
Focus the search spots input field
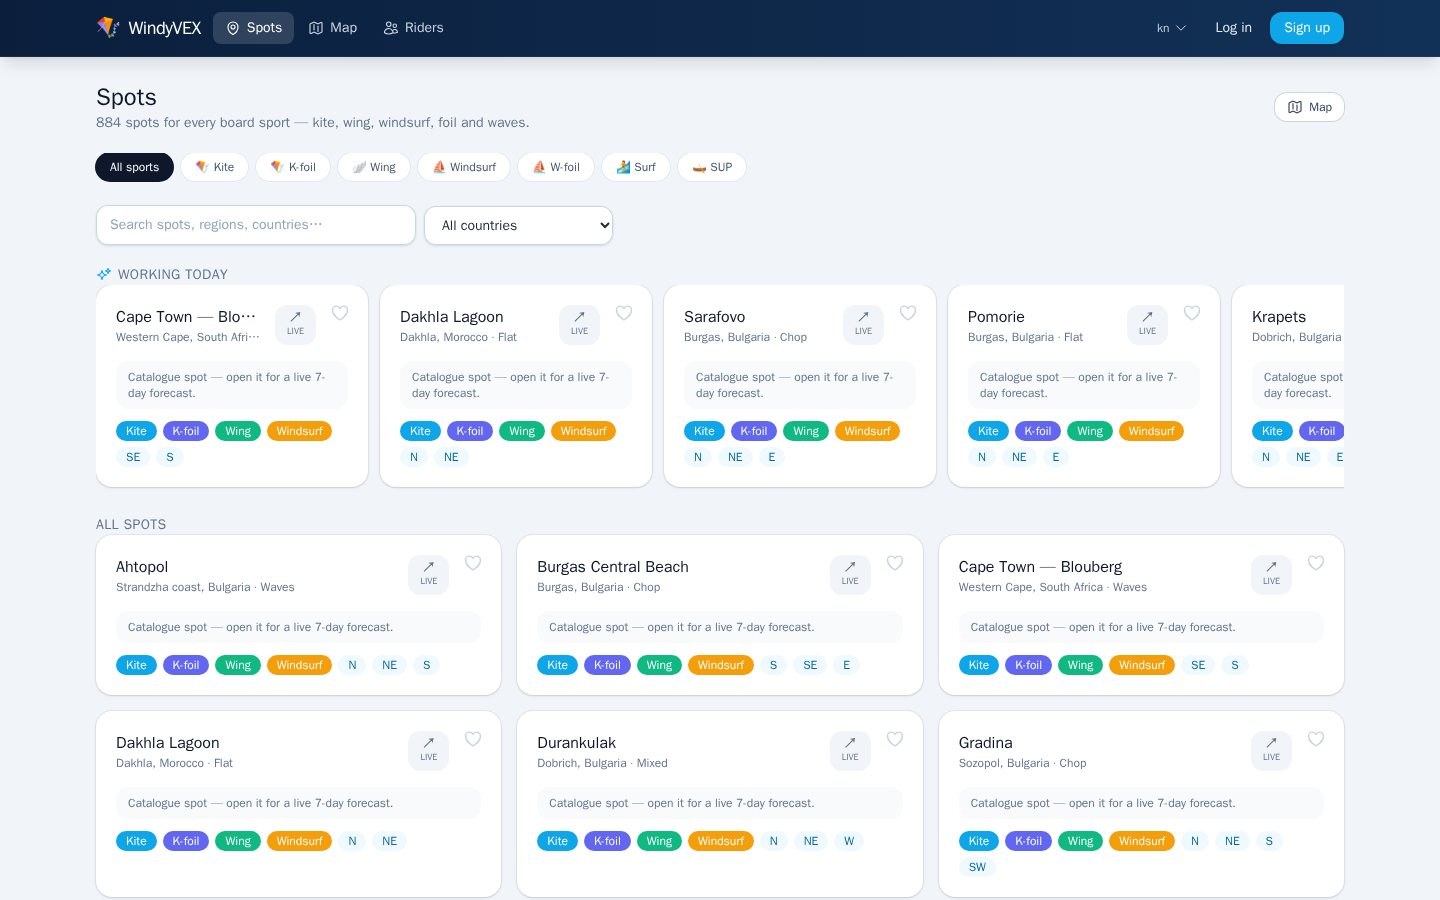tap(256, 225)
